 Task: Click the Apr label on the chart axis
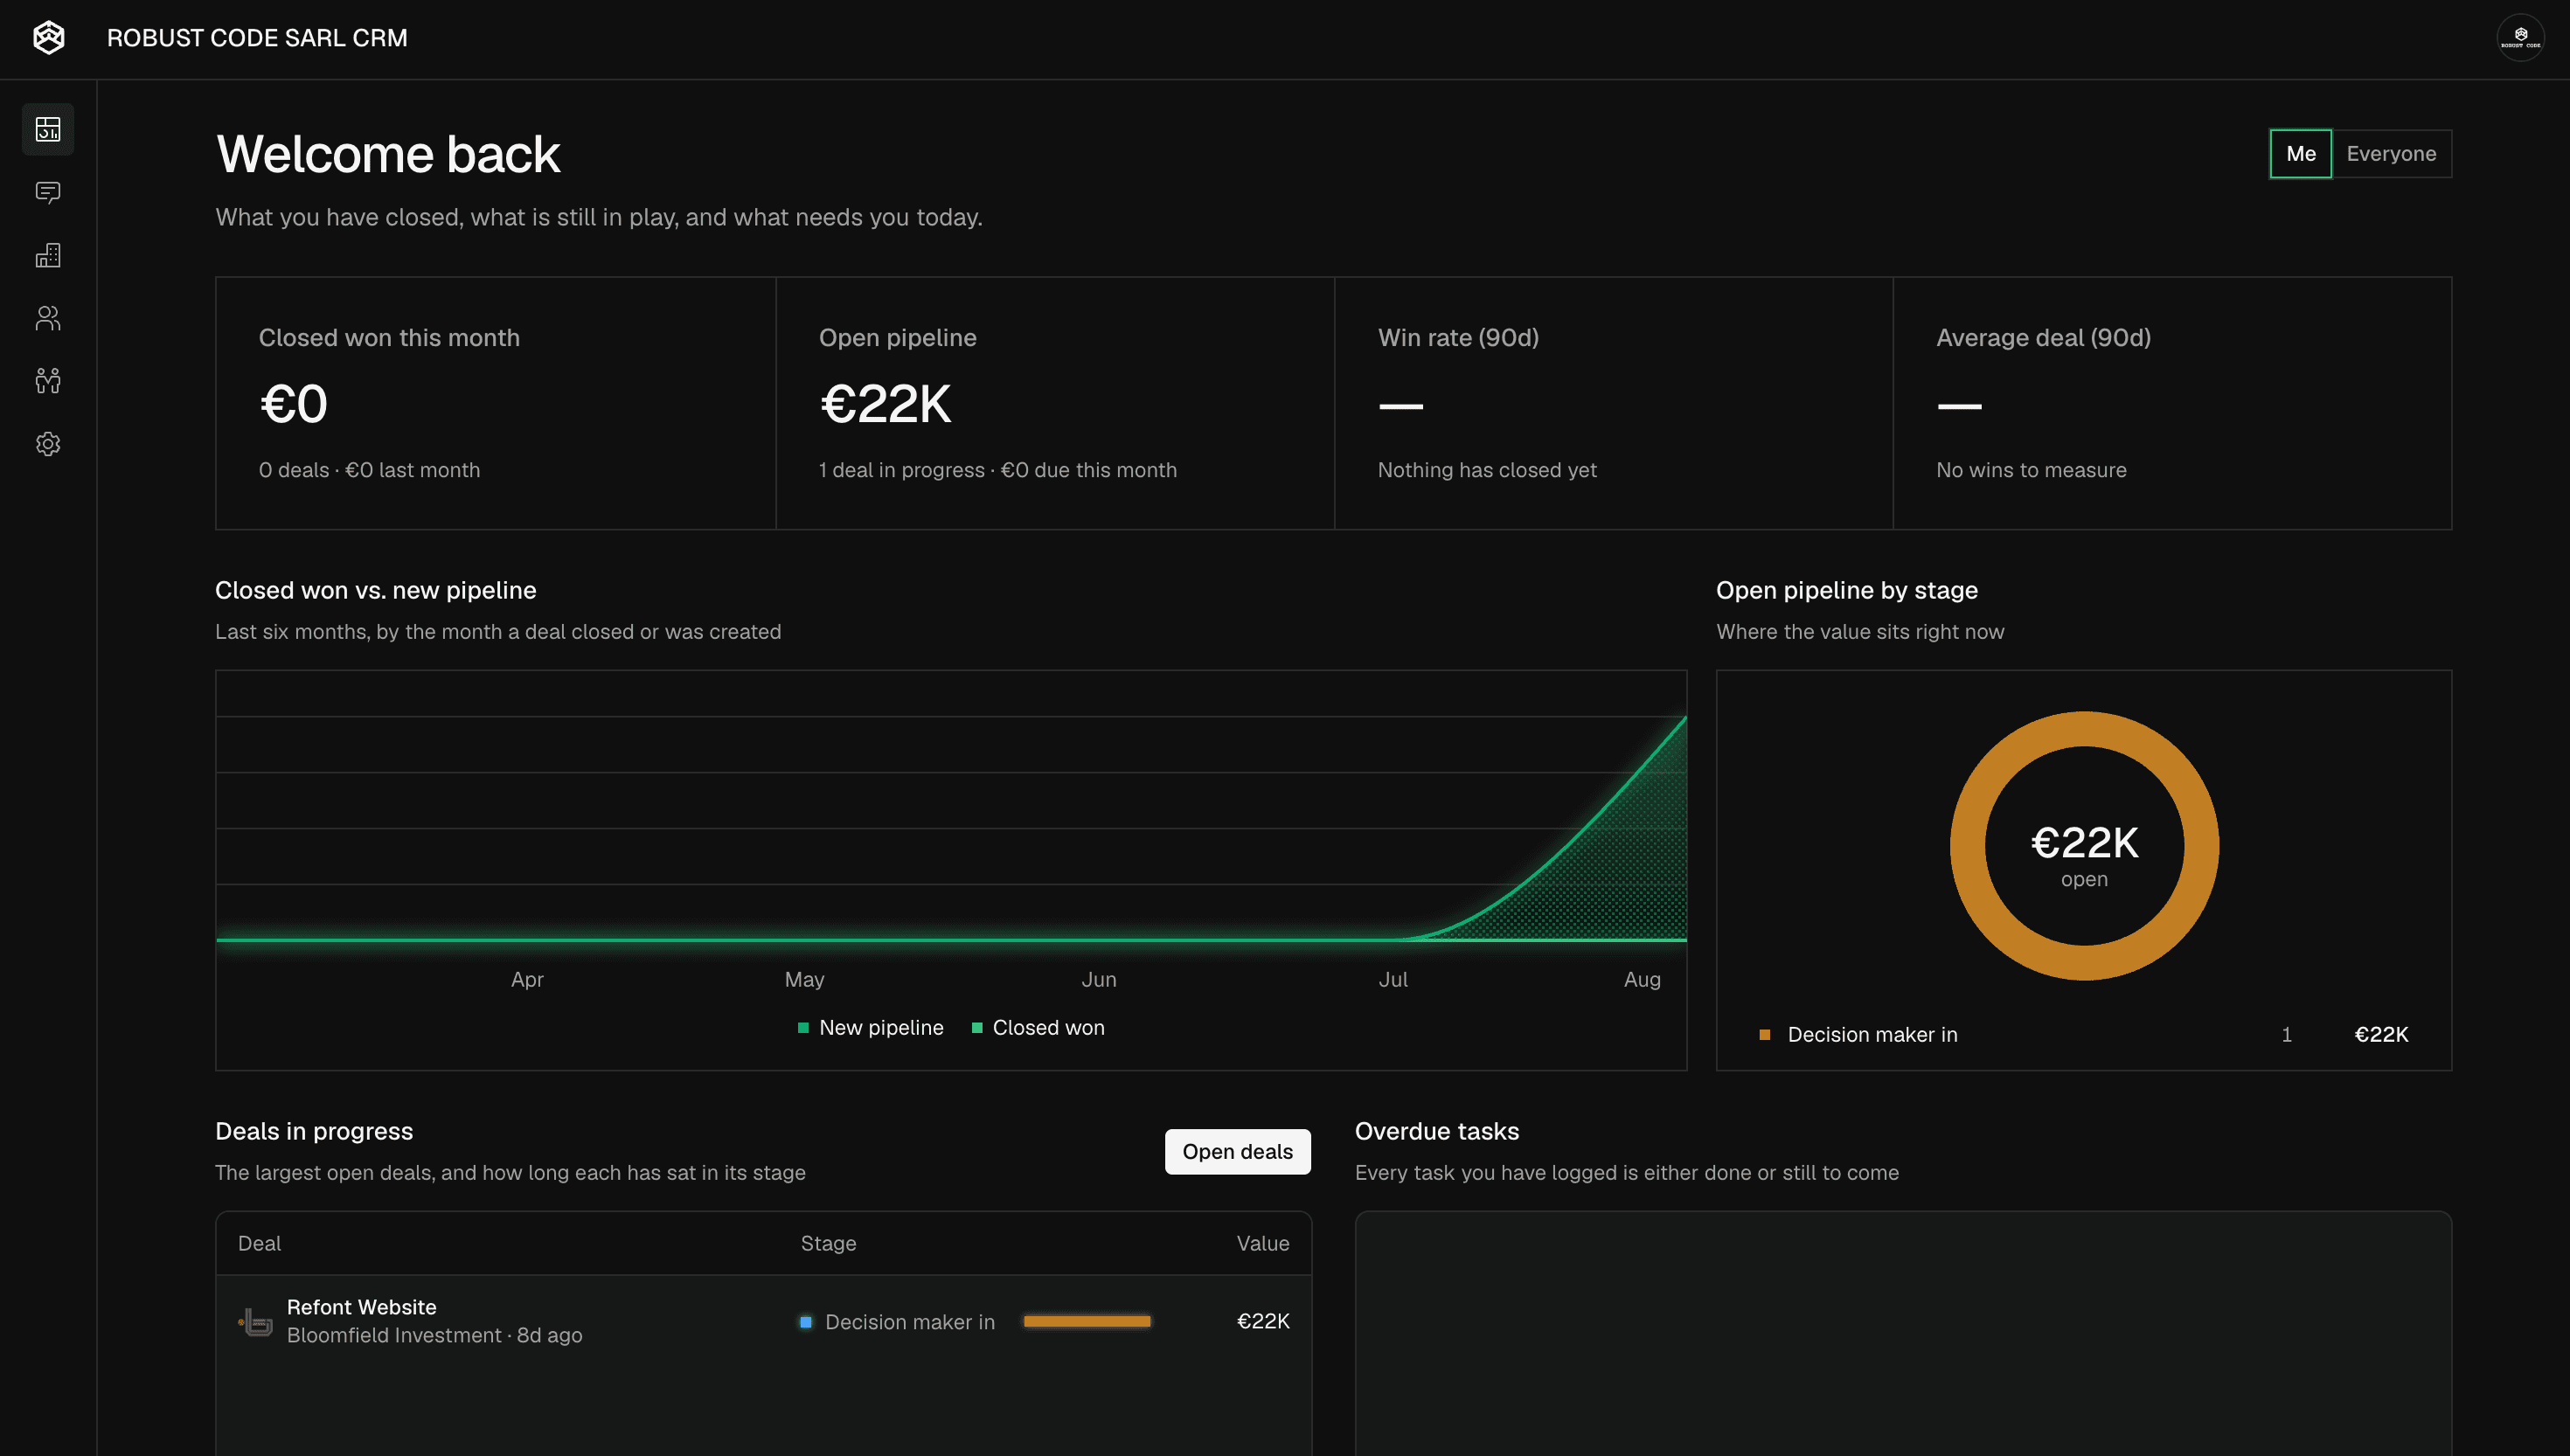tap(527, 980)
